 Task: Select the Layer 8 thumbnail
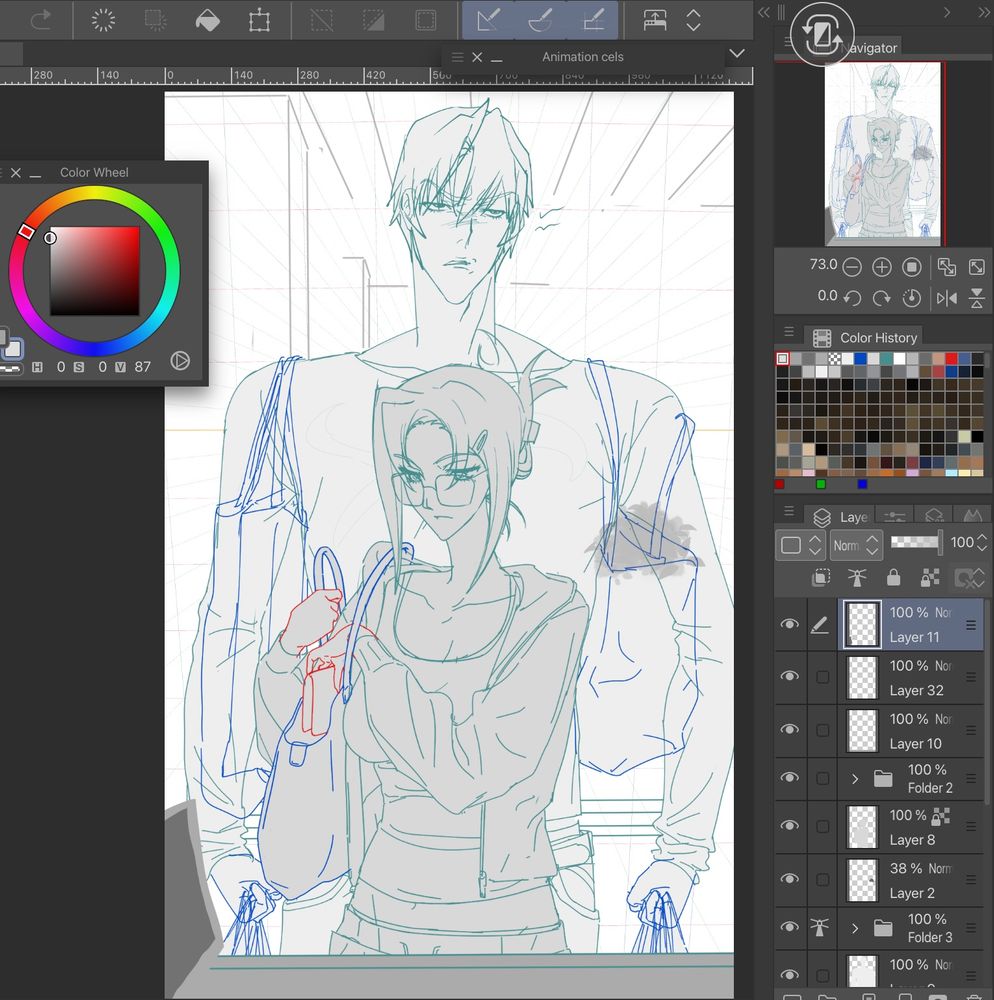coord(863,827)
